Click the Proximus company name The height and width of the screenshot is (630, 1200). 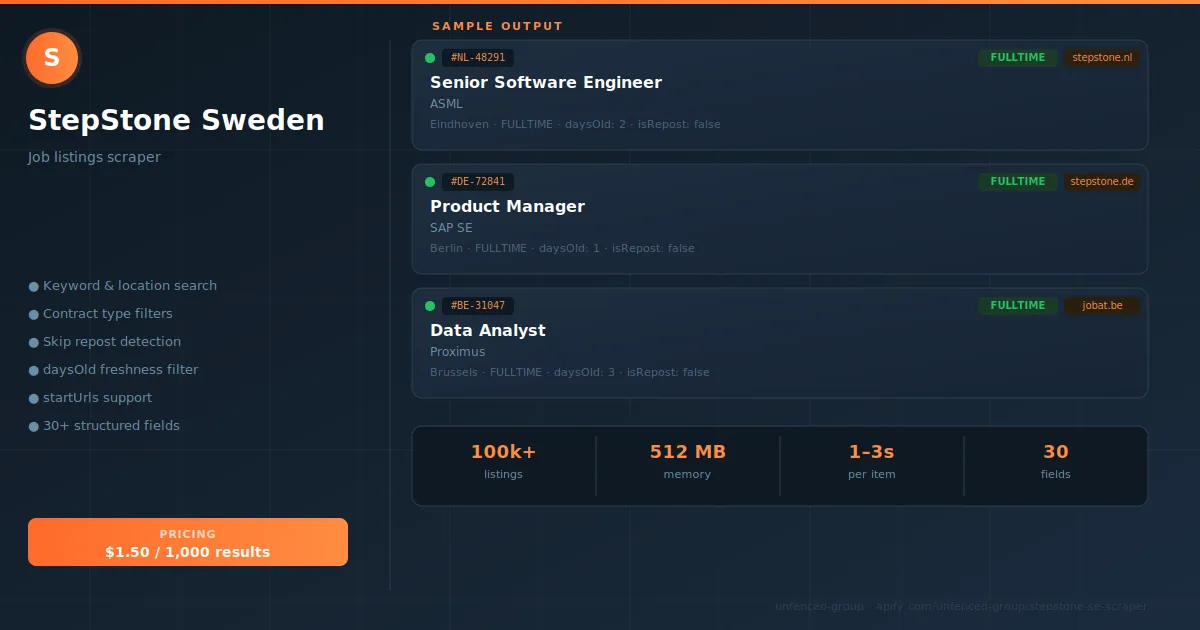pos(458,352)
